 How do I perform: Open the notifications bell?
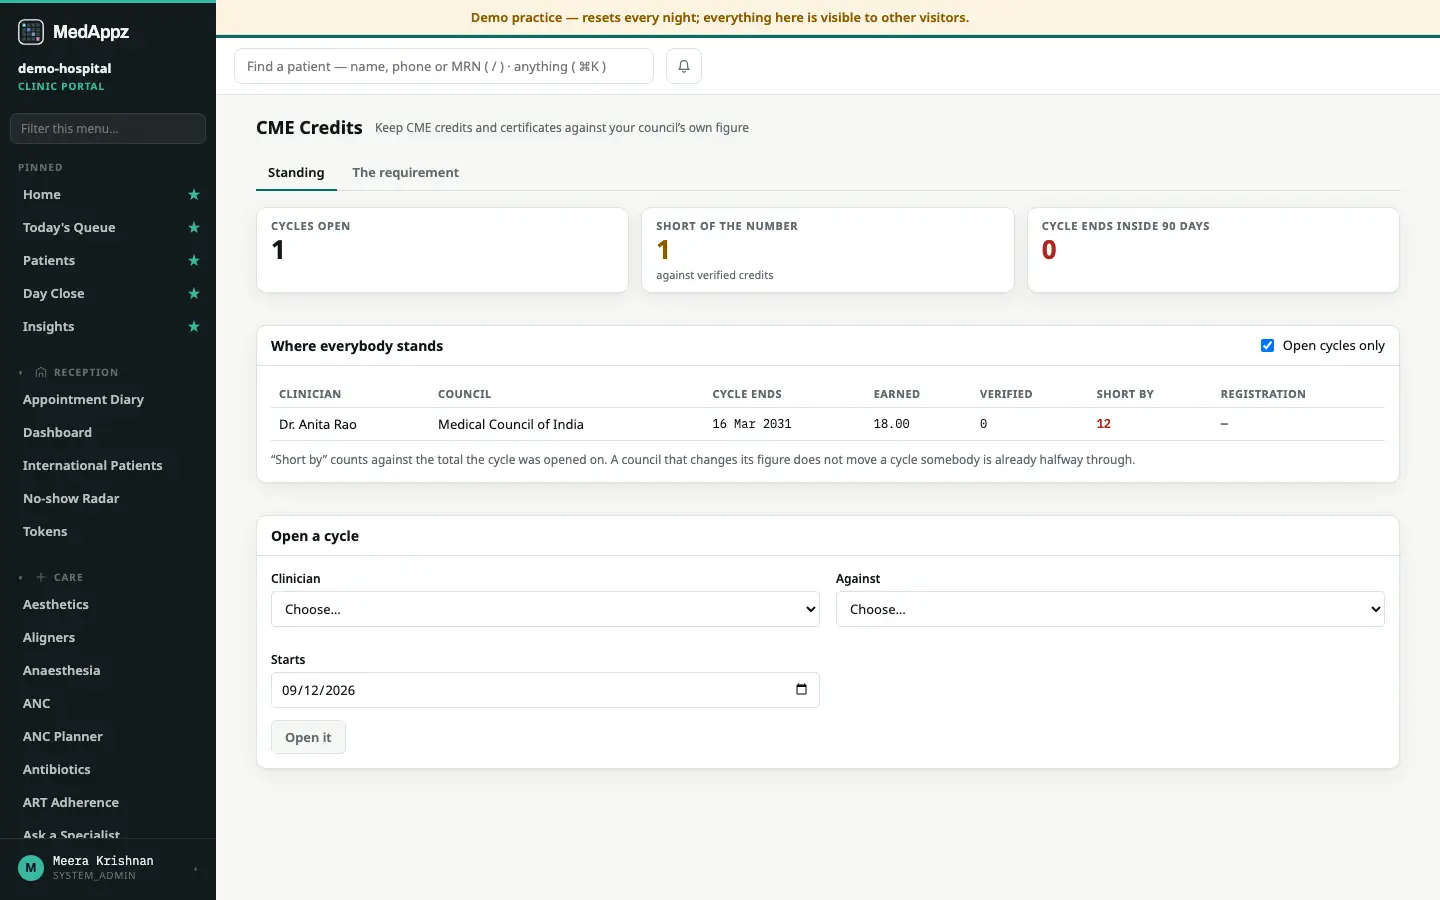[x=684, y=66]
